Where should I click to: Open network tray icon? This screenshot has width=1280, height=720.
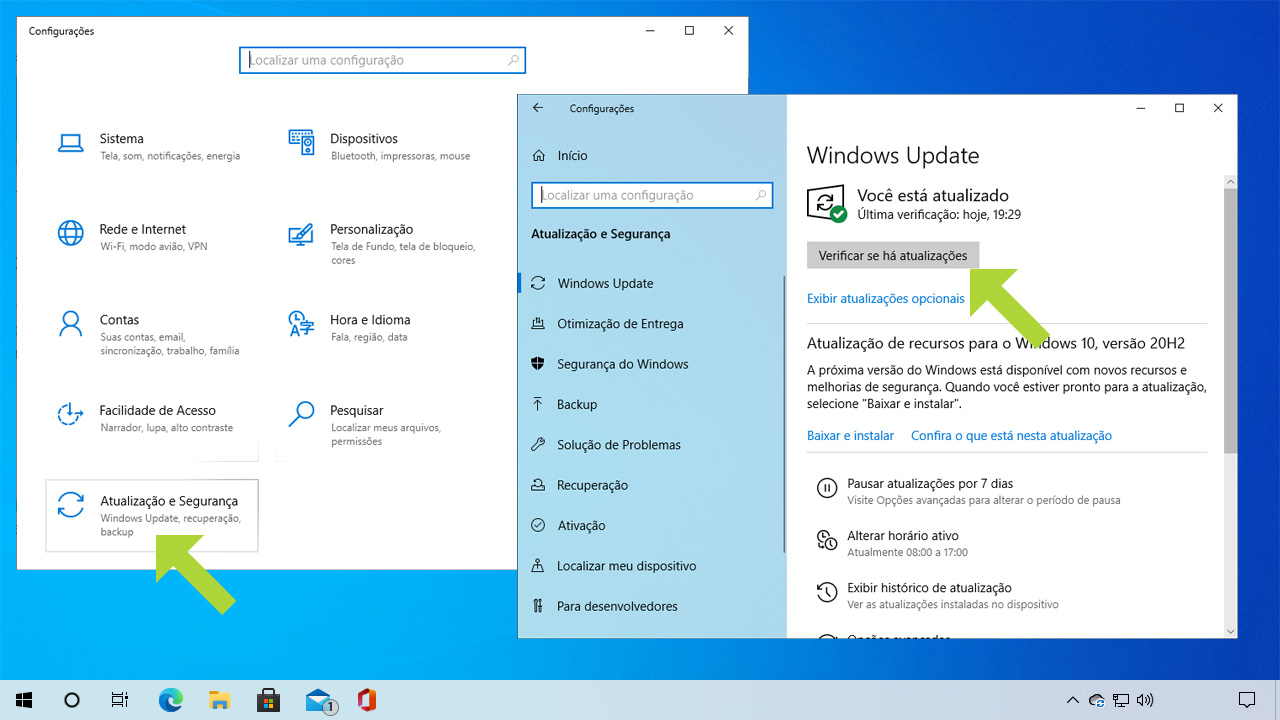(x=1122, y=700)
